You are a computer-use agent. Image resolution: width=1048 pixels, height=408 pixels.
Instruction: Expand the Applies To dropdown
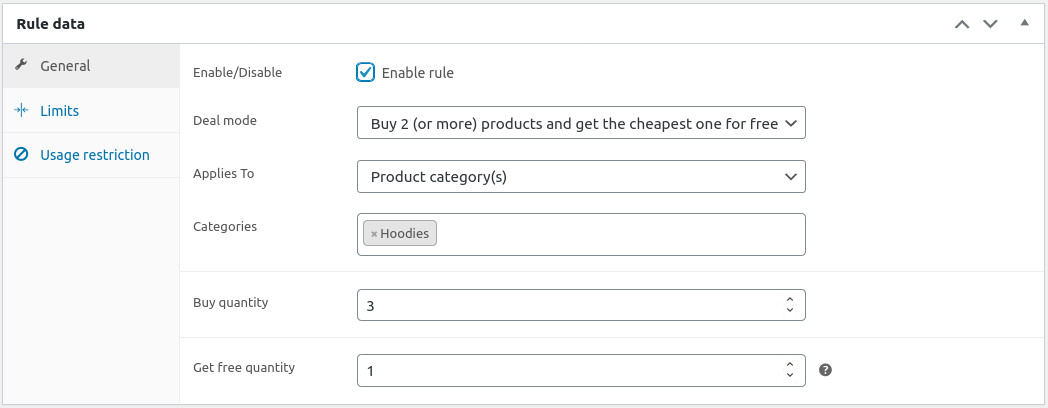(580, 177)
